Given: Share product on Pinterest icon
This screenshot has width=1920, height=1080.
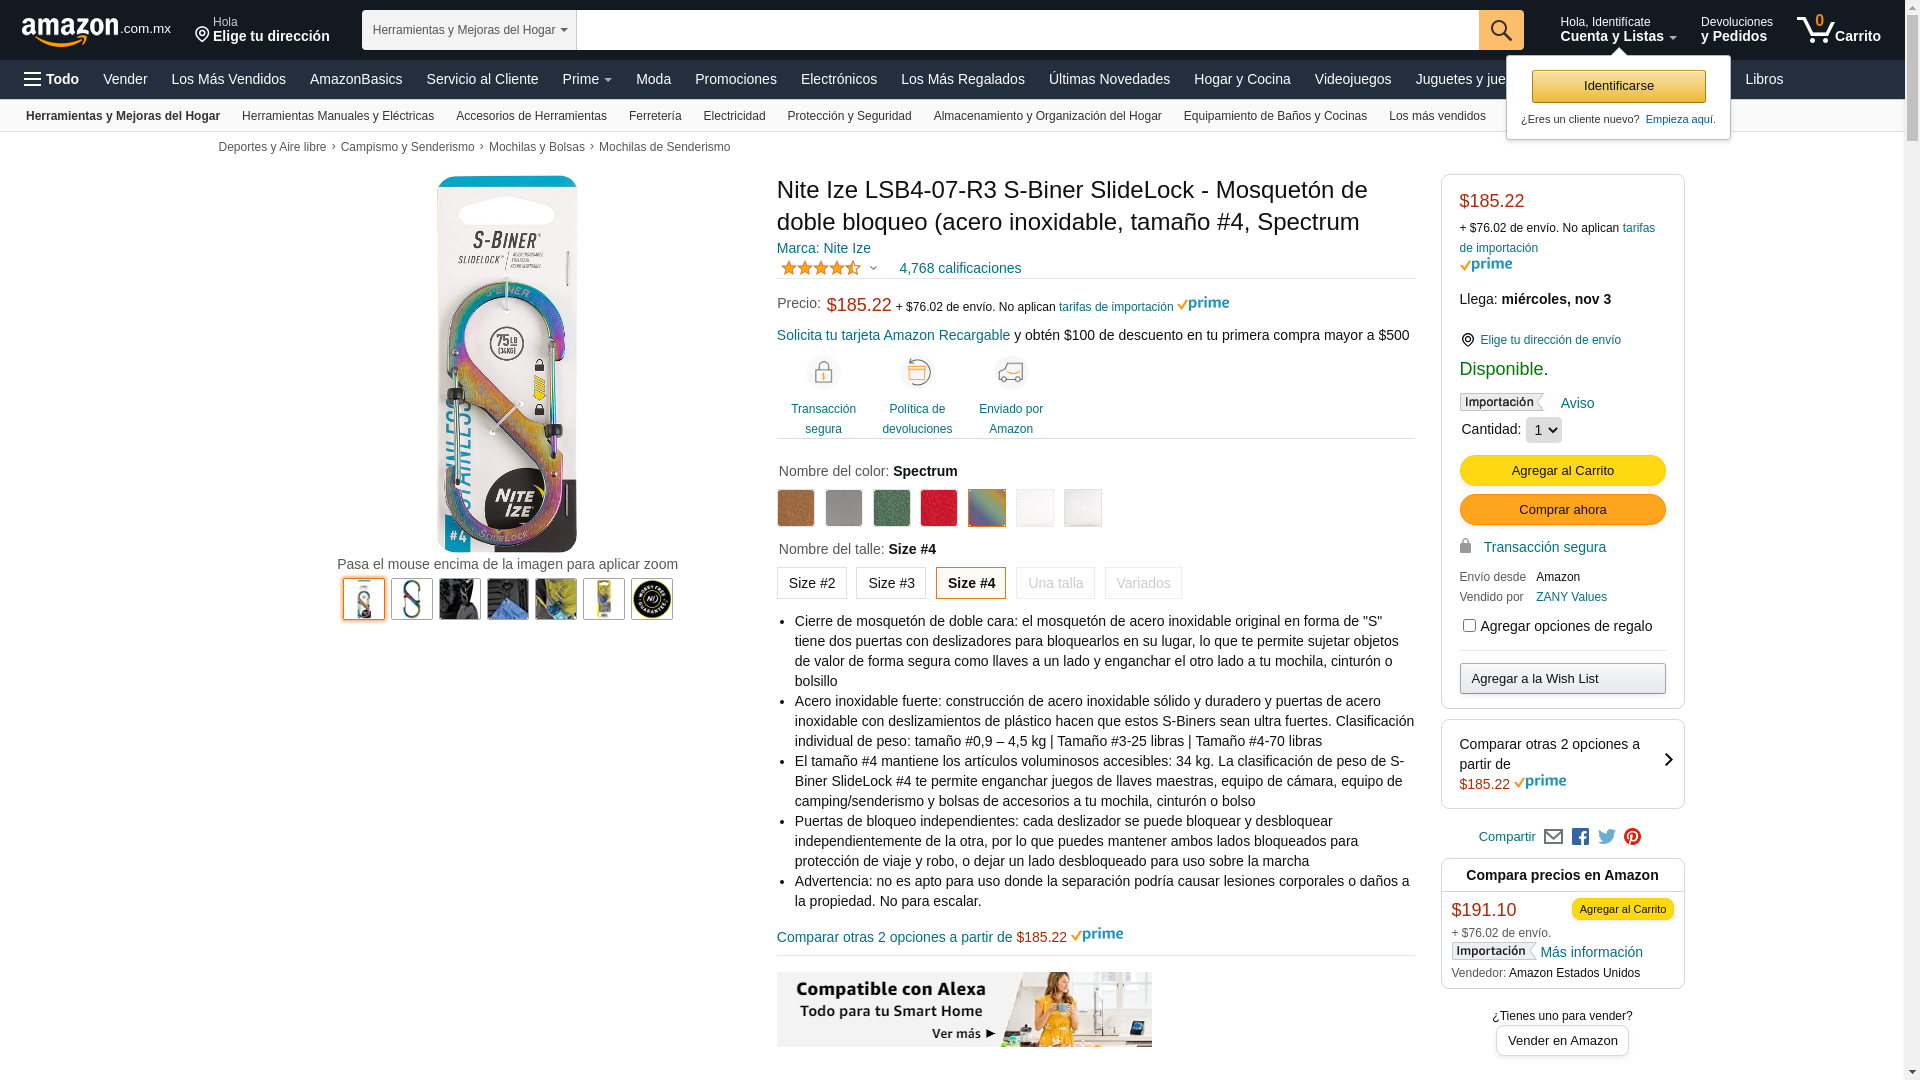Looking at the screenshot, I should tap(1632, 837).
